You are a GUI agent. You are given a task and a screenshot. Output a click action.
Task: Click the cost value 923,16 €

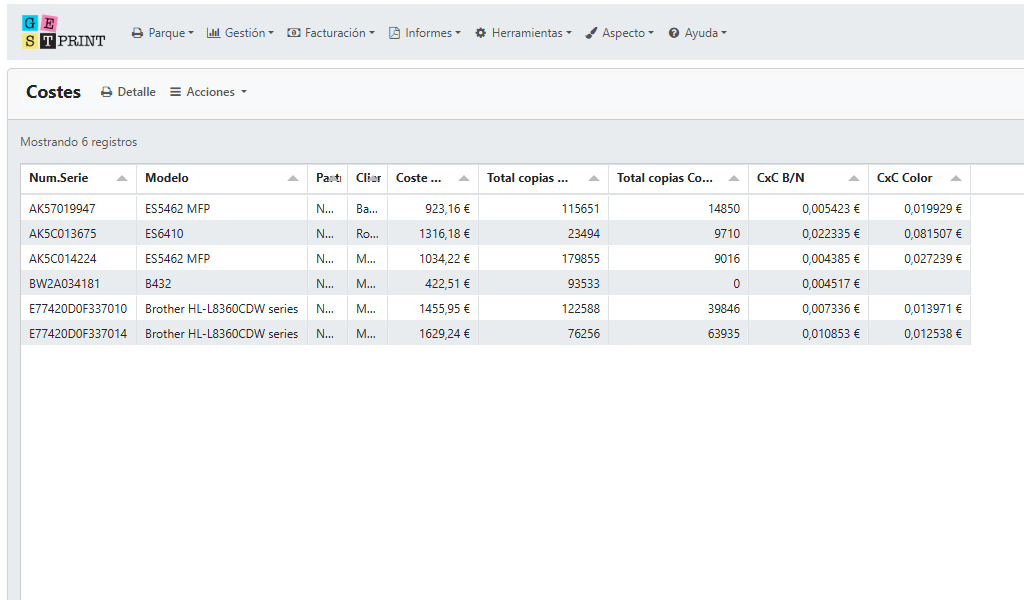tap(447, 209)
